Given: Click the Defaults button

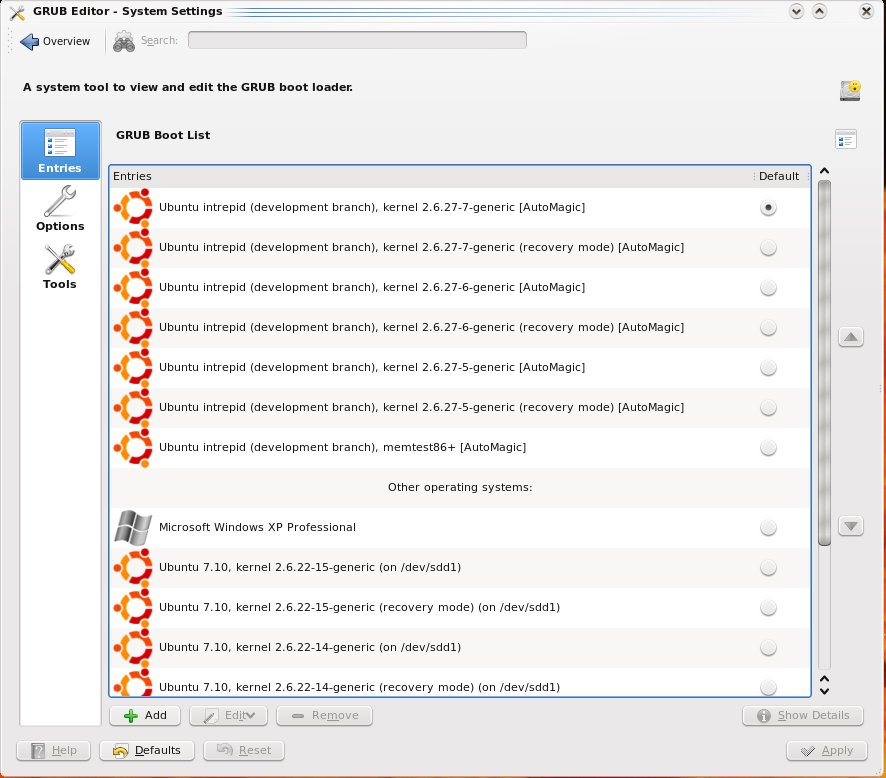Looking at the screenshot, I should tap(147, 750).
